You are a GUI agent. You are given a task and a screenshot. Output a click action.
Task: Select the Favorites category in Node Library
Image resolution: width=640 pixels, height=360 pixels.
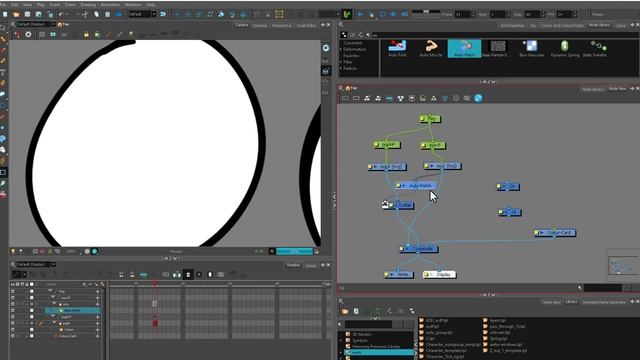pos(351,56)
